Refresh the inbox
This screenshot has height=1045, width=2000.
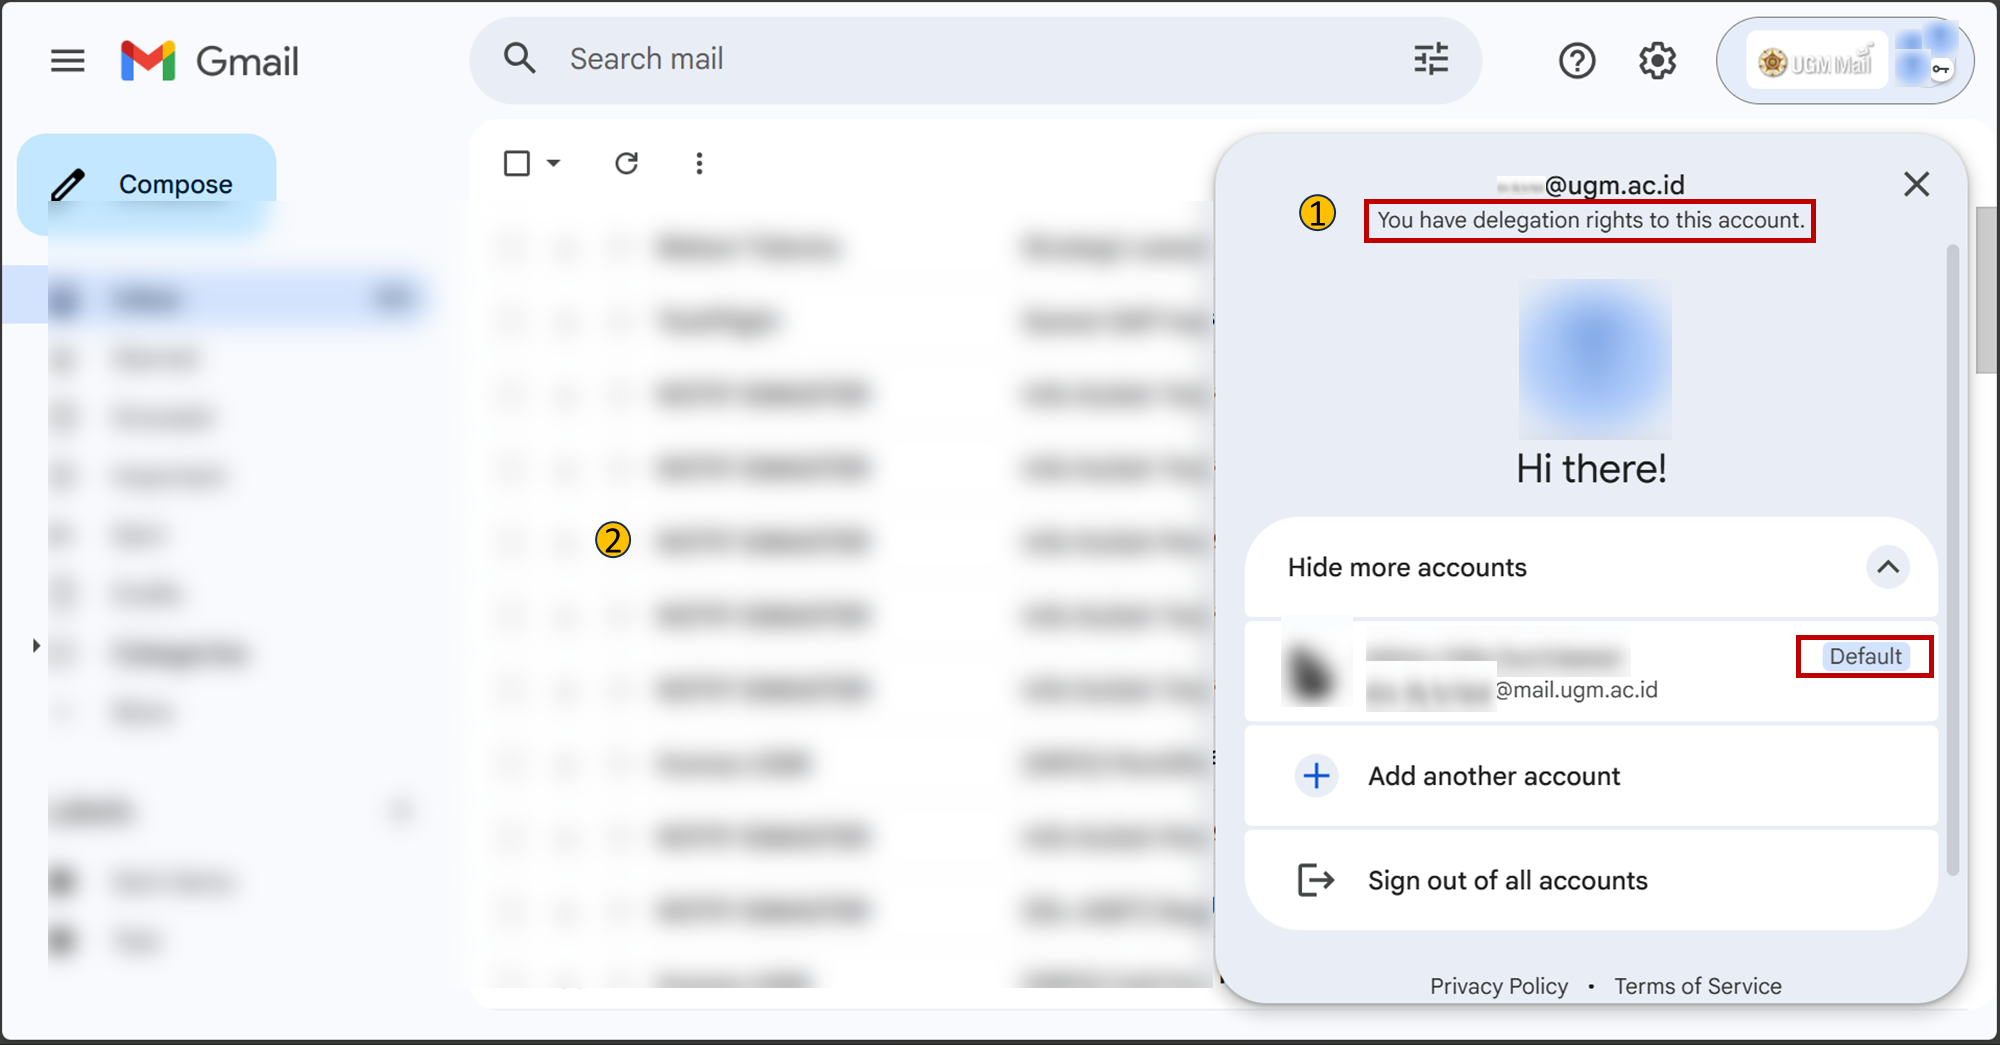click(x=627, y=163)
